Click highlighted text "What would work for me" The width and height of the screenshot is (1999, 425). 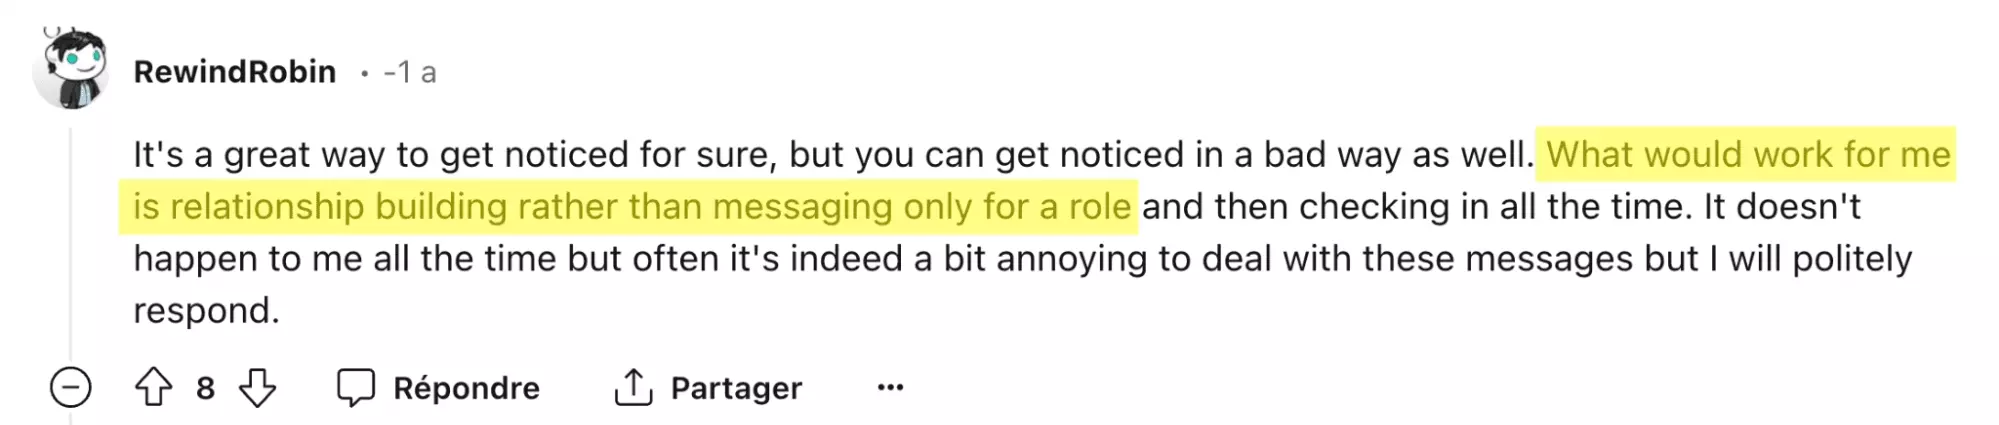pyautogui.click(x=1748, y=155)
